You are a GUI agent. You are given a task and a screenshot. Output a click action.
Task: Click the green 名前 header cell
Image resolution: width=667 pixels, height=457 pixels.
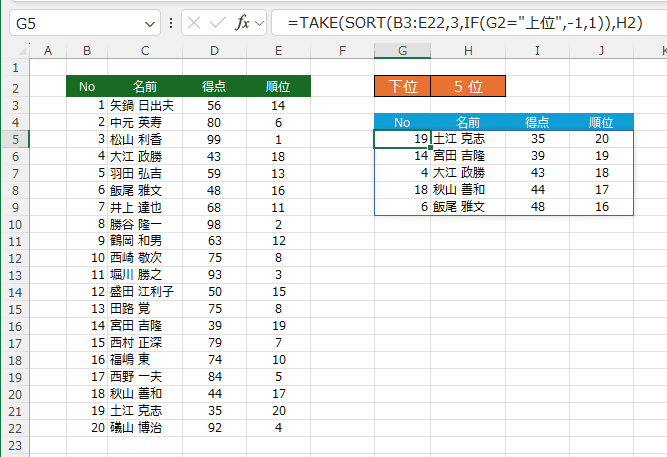coord(144,87)
